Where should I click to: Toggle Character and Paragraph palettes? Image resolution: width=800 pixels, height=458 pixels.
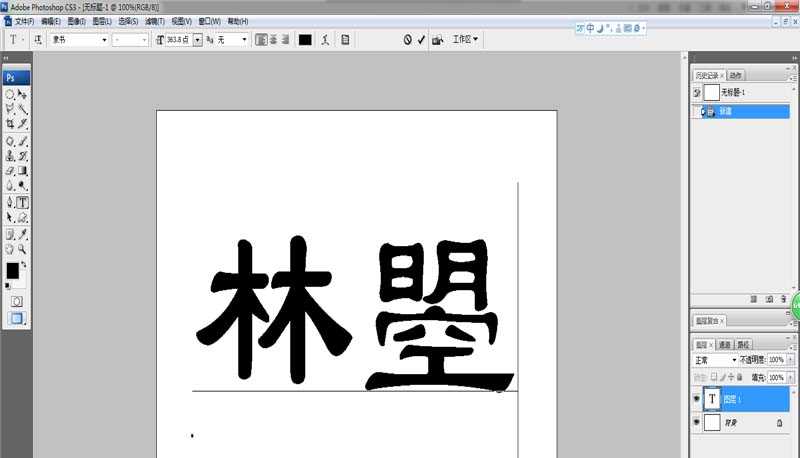coord(345,40)
